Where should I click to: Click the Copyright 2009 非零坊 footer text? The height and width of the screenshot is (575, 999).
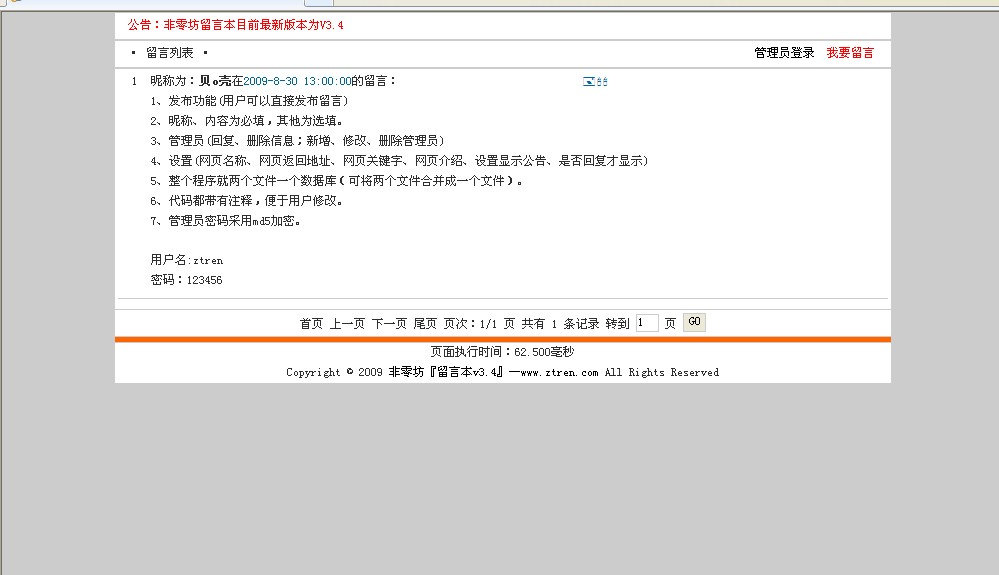(503, 372)
